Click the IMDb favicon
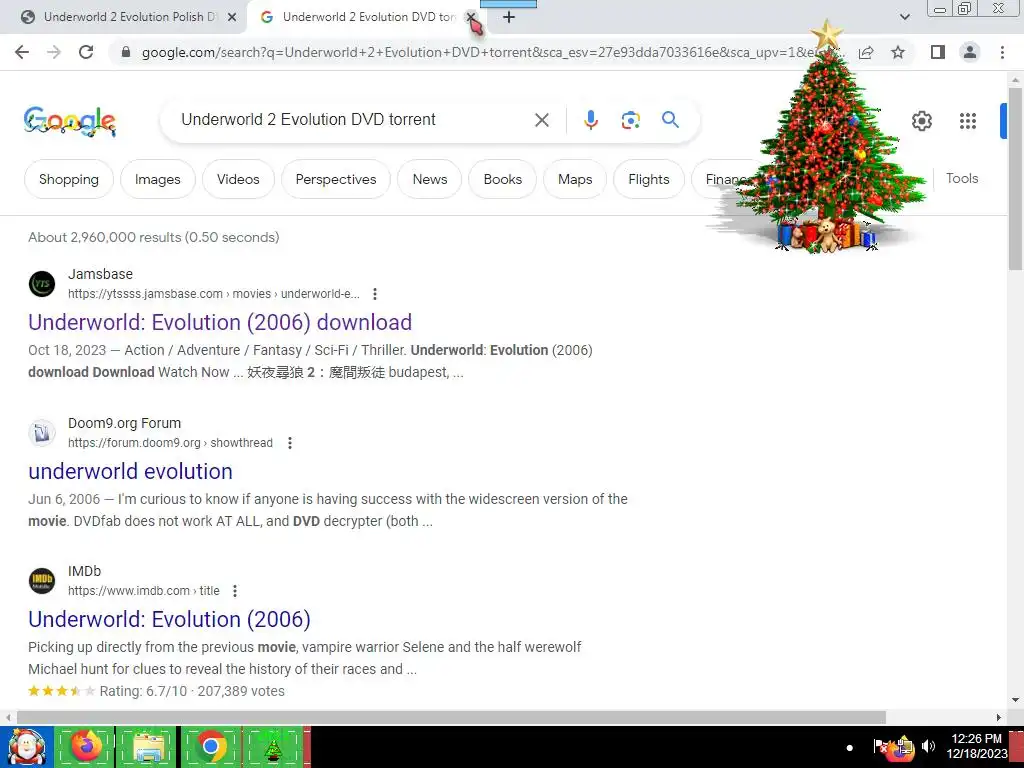 (x=42, y=581)
